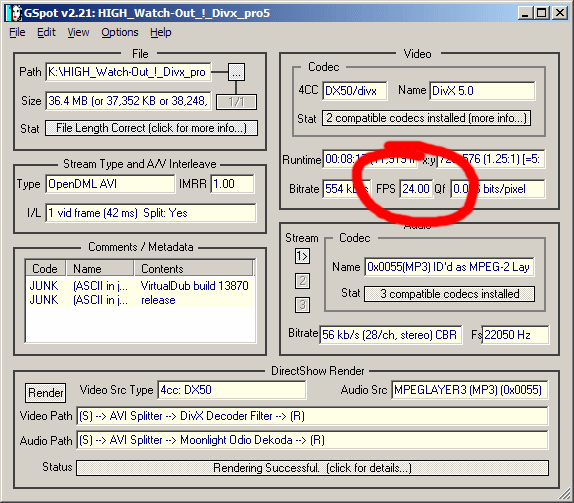
Task: Click the Qf bits/pixel field
Action: (x=497, y=189)
